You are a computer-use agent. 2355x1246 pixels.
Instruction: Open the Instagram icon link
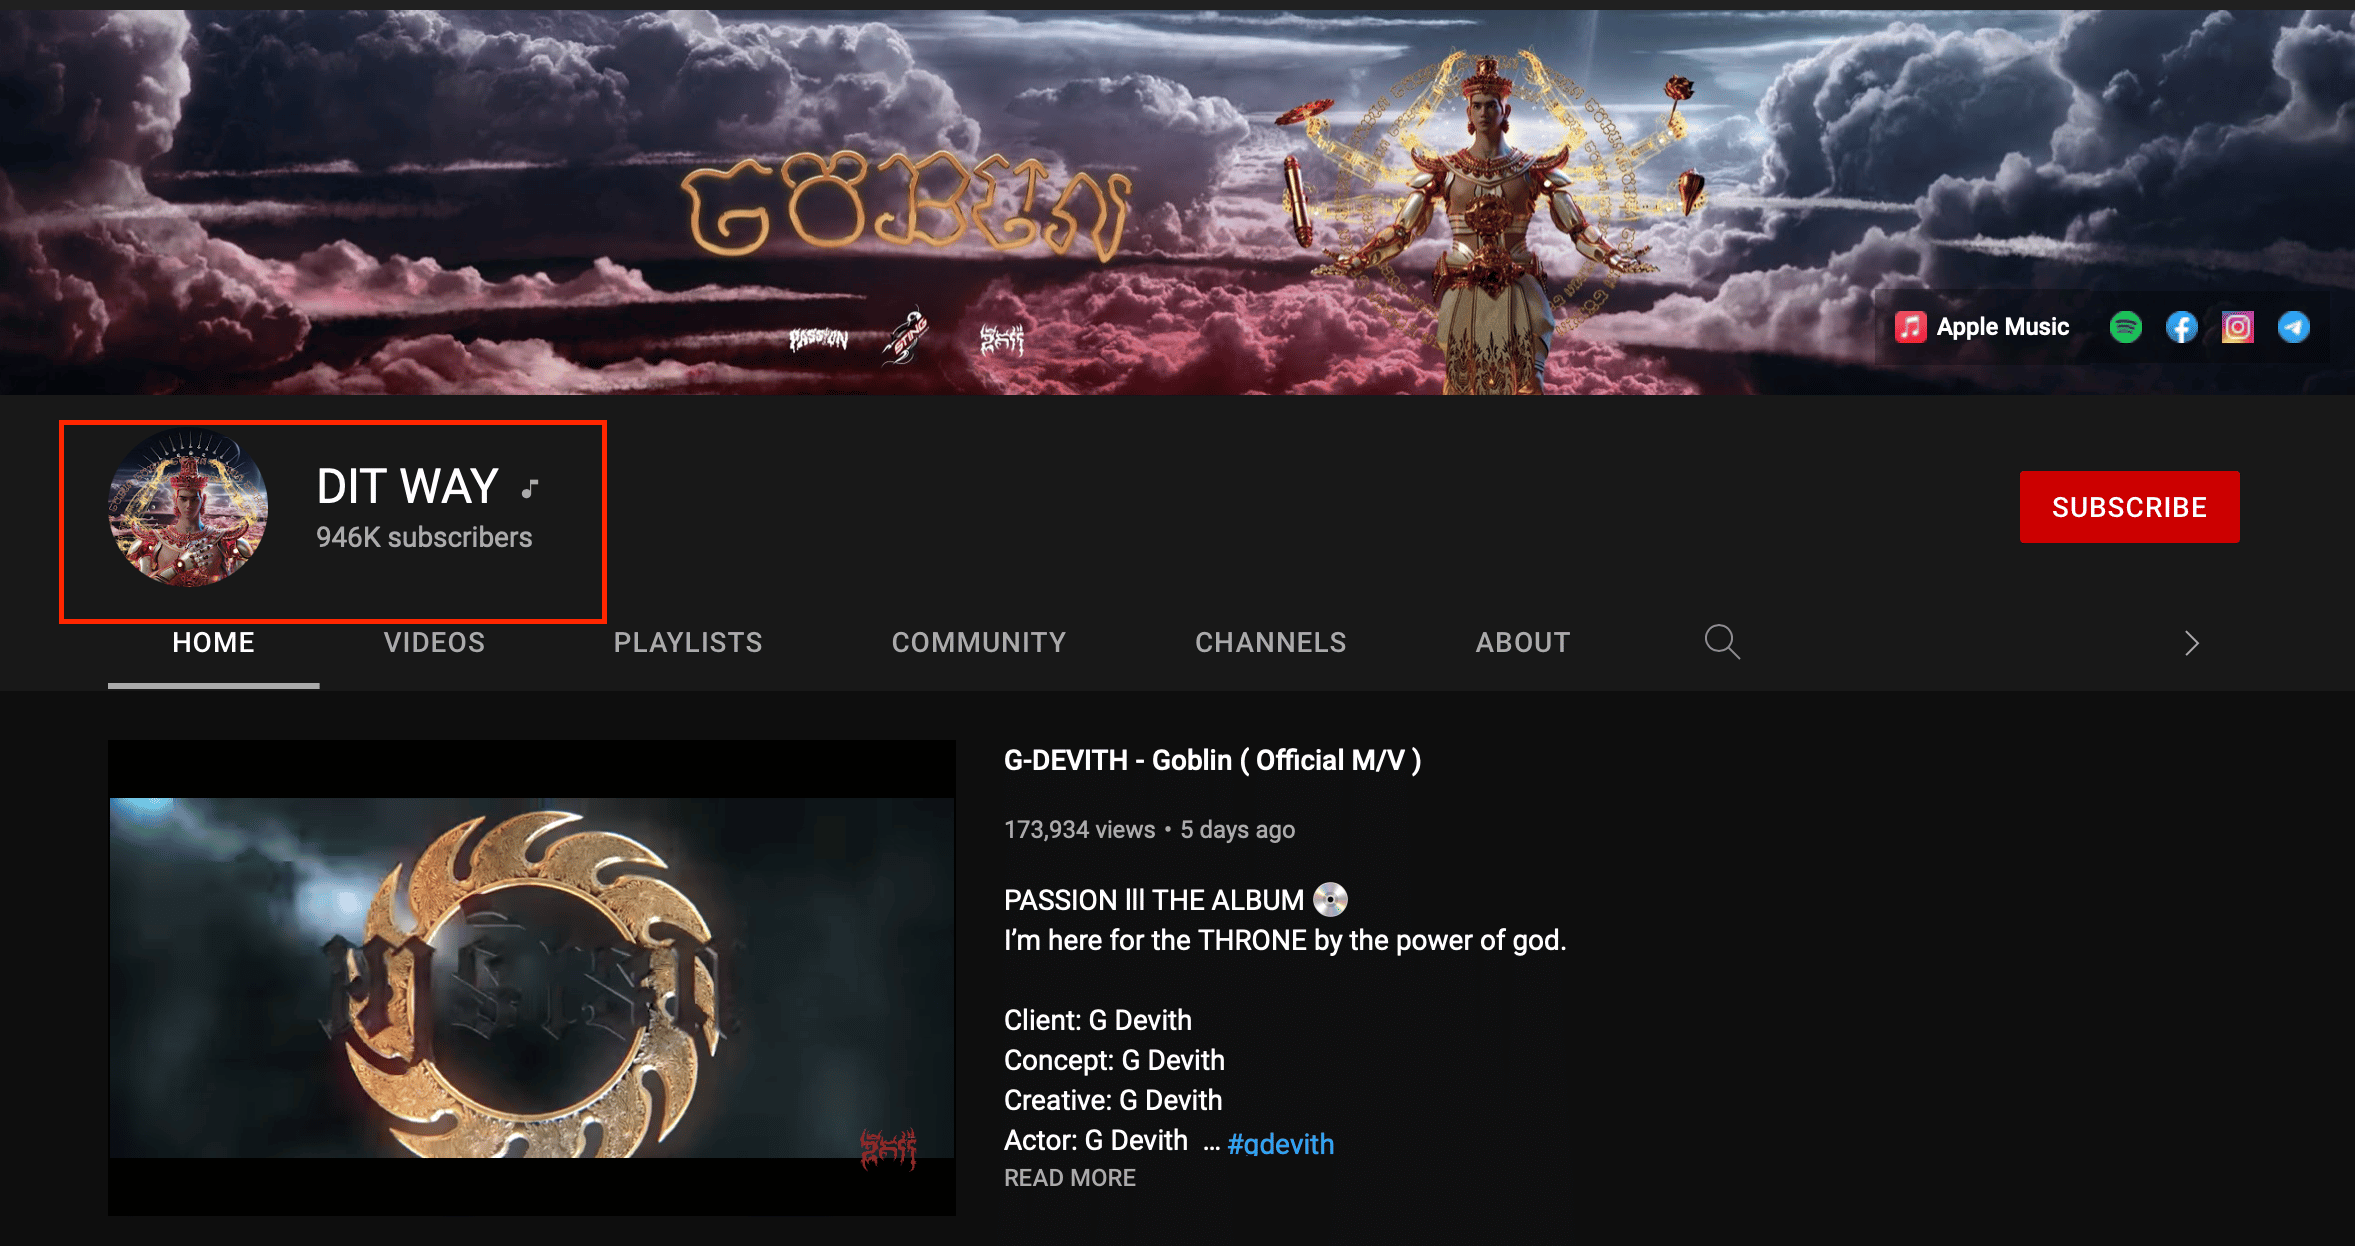[x=2237, y=327]
